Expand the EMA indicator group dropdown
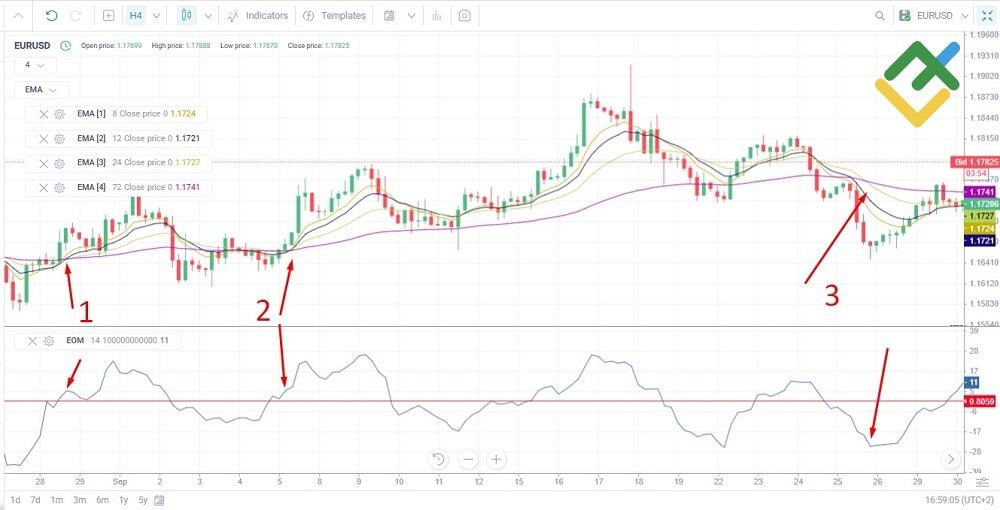Viewport: 1000px width, 510px height. tap(41, 90)
